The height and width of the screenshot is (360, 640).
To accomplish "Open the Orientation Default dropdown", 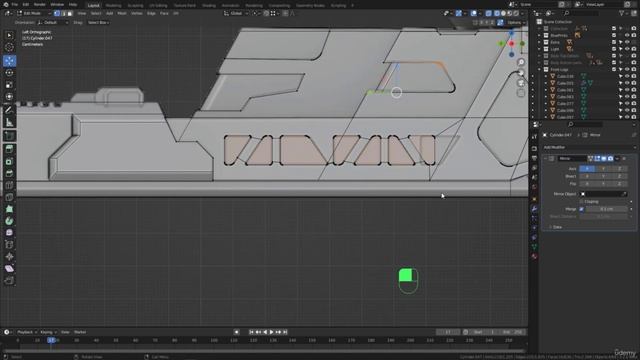I will point(53,23).
